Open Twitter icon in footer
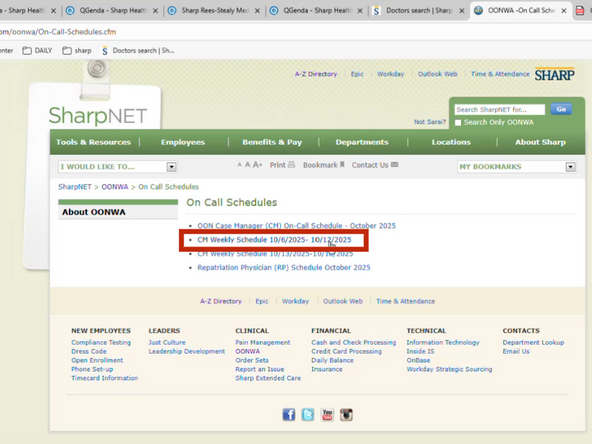This screenshot has width=592, height=444. [308, 415]
